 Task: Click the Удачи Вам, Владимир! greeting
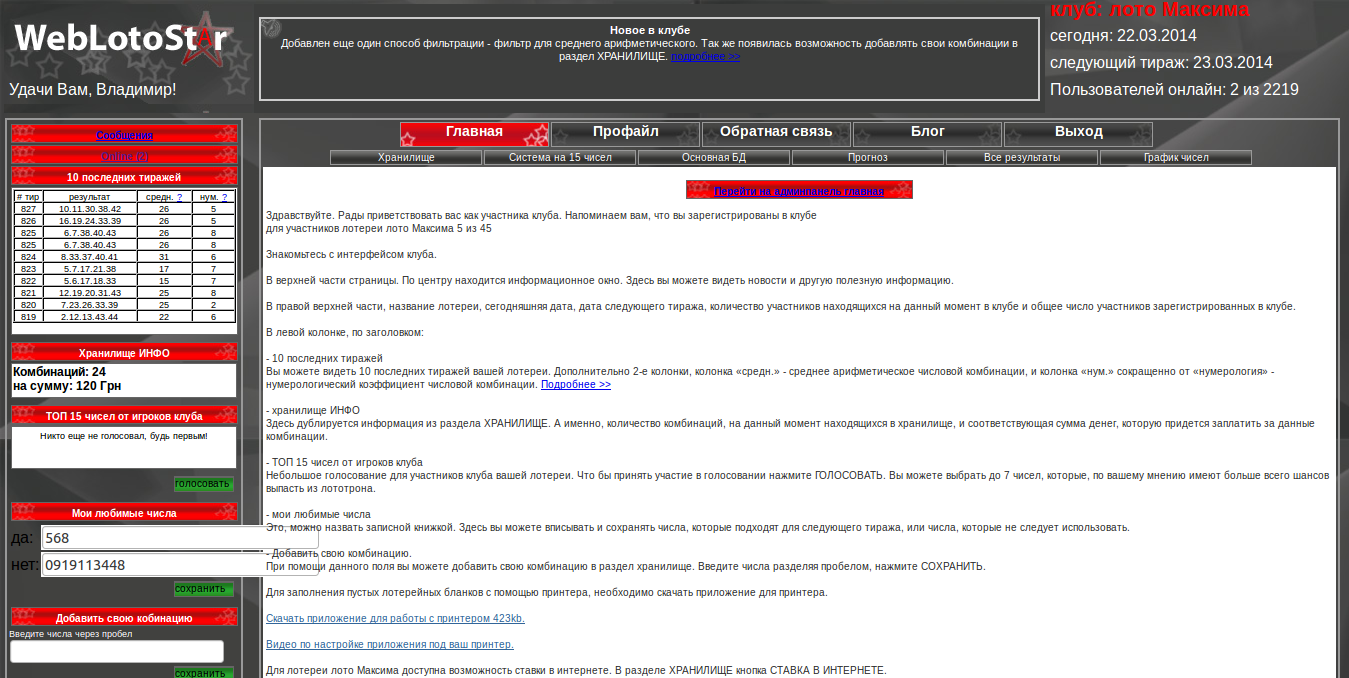tap(93, 90)
